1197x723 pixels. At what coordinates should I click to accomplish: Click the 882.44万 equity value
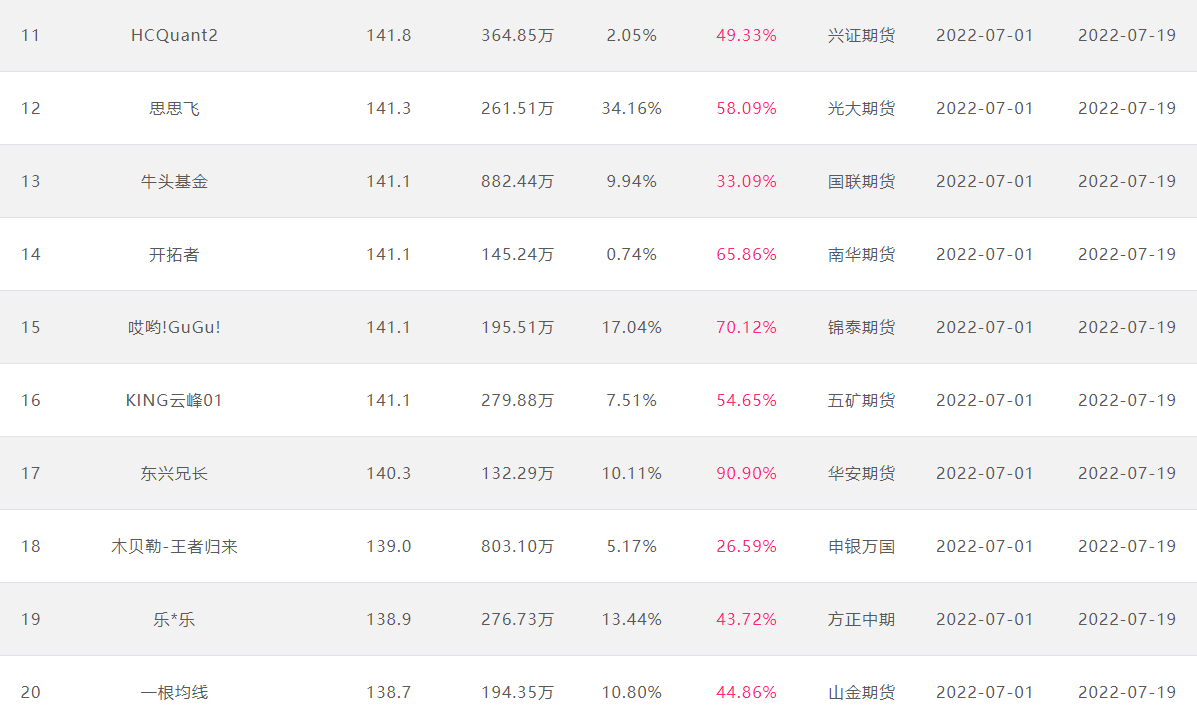(517, 181)
